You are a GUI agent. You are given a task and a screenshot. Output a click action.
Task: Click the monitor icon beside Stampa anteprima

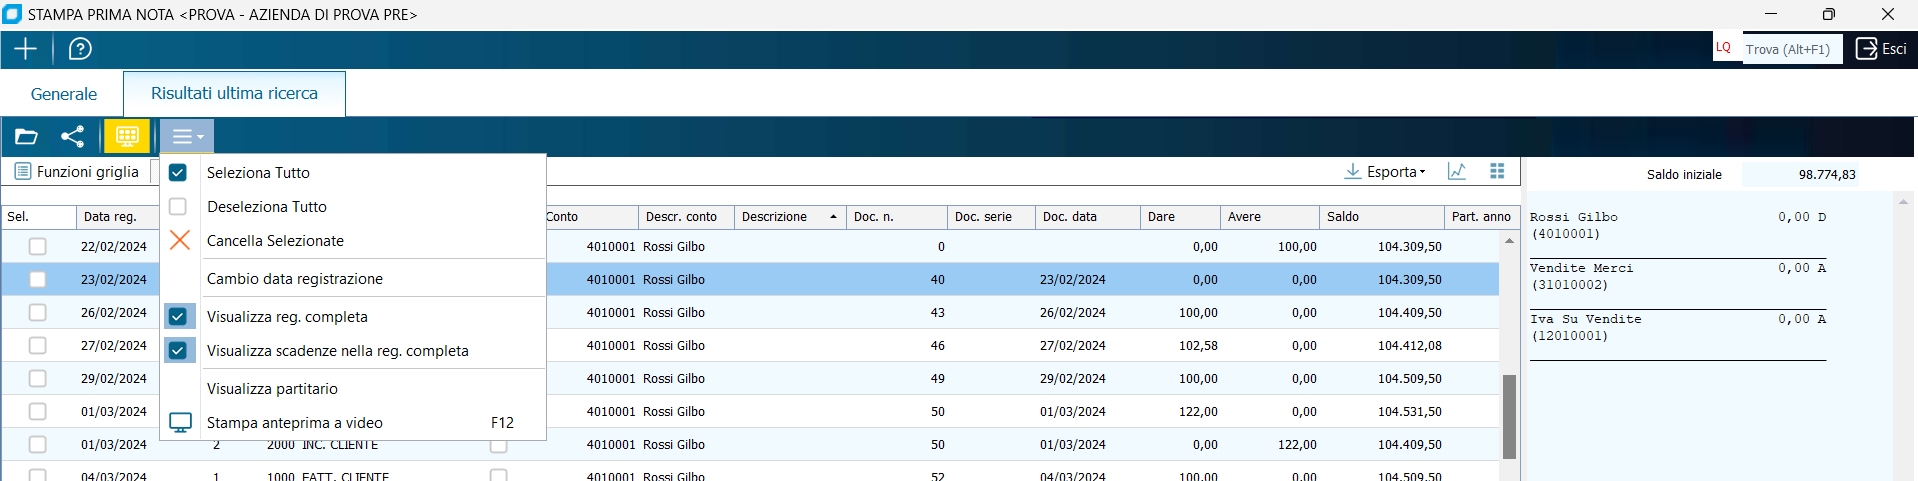180,423
